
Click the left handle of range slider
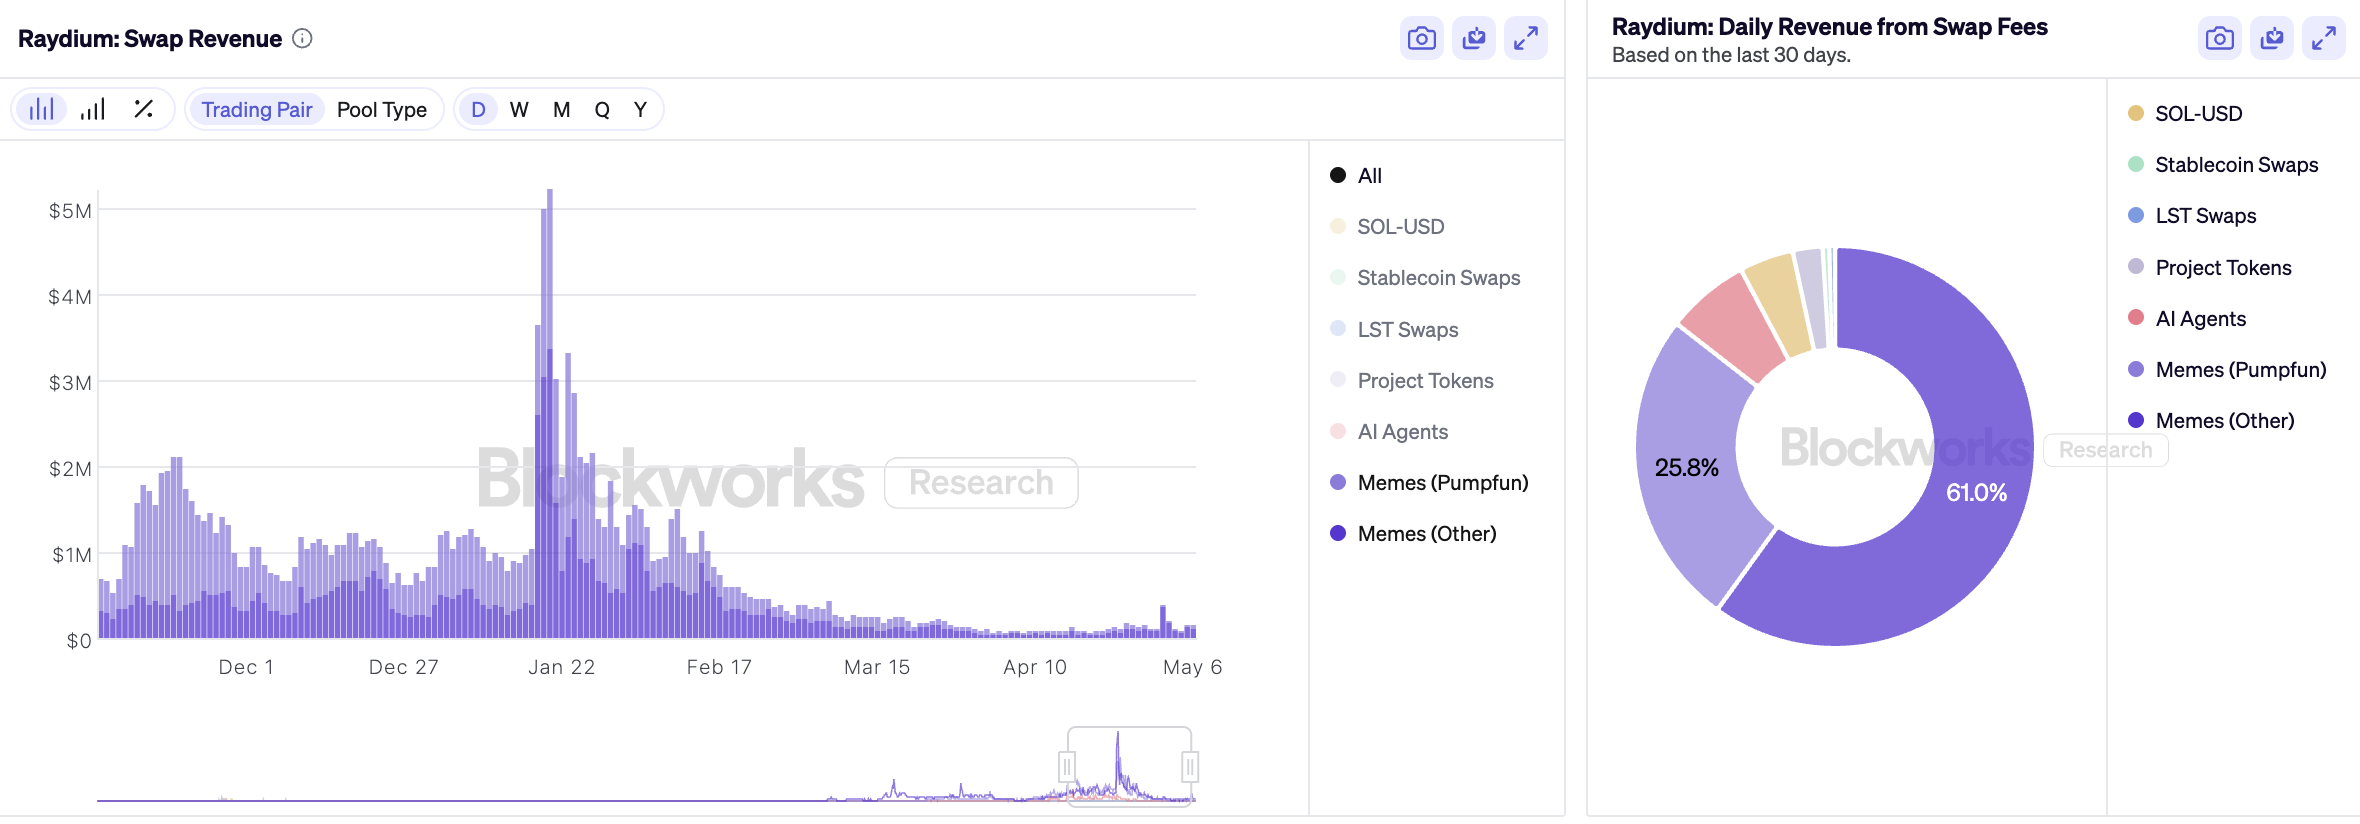click(1067, 767)
